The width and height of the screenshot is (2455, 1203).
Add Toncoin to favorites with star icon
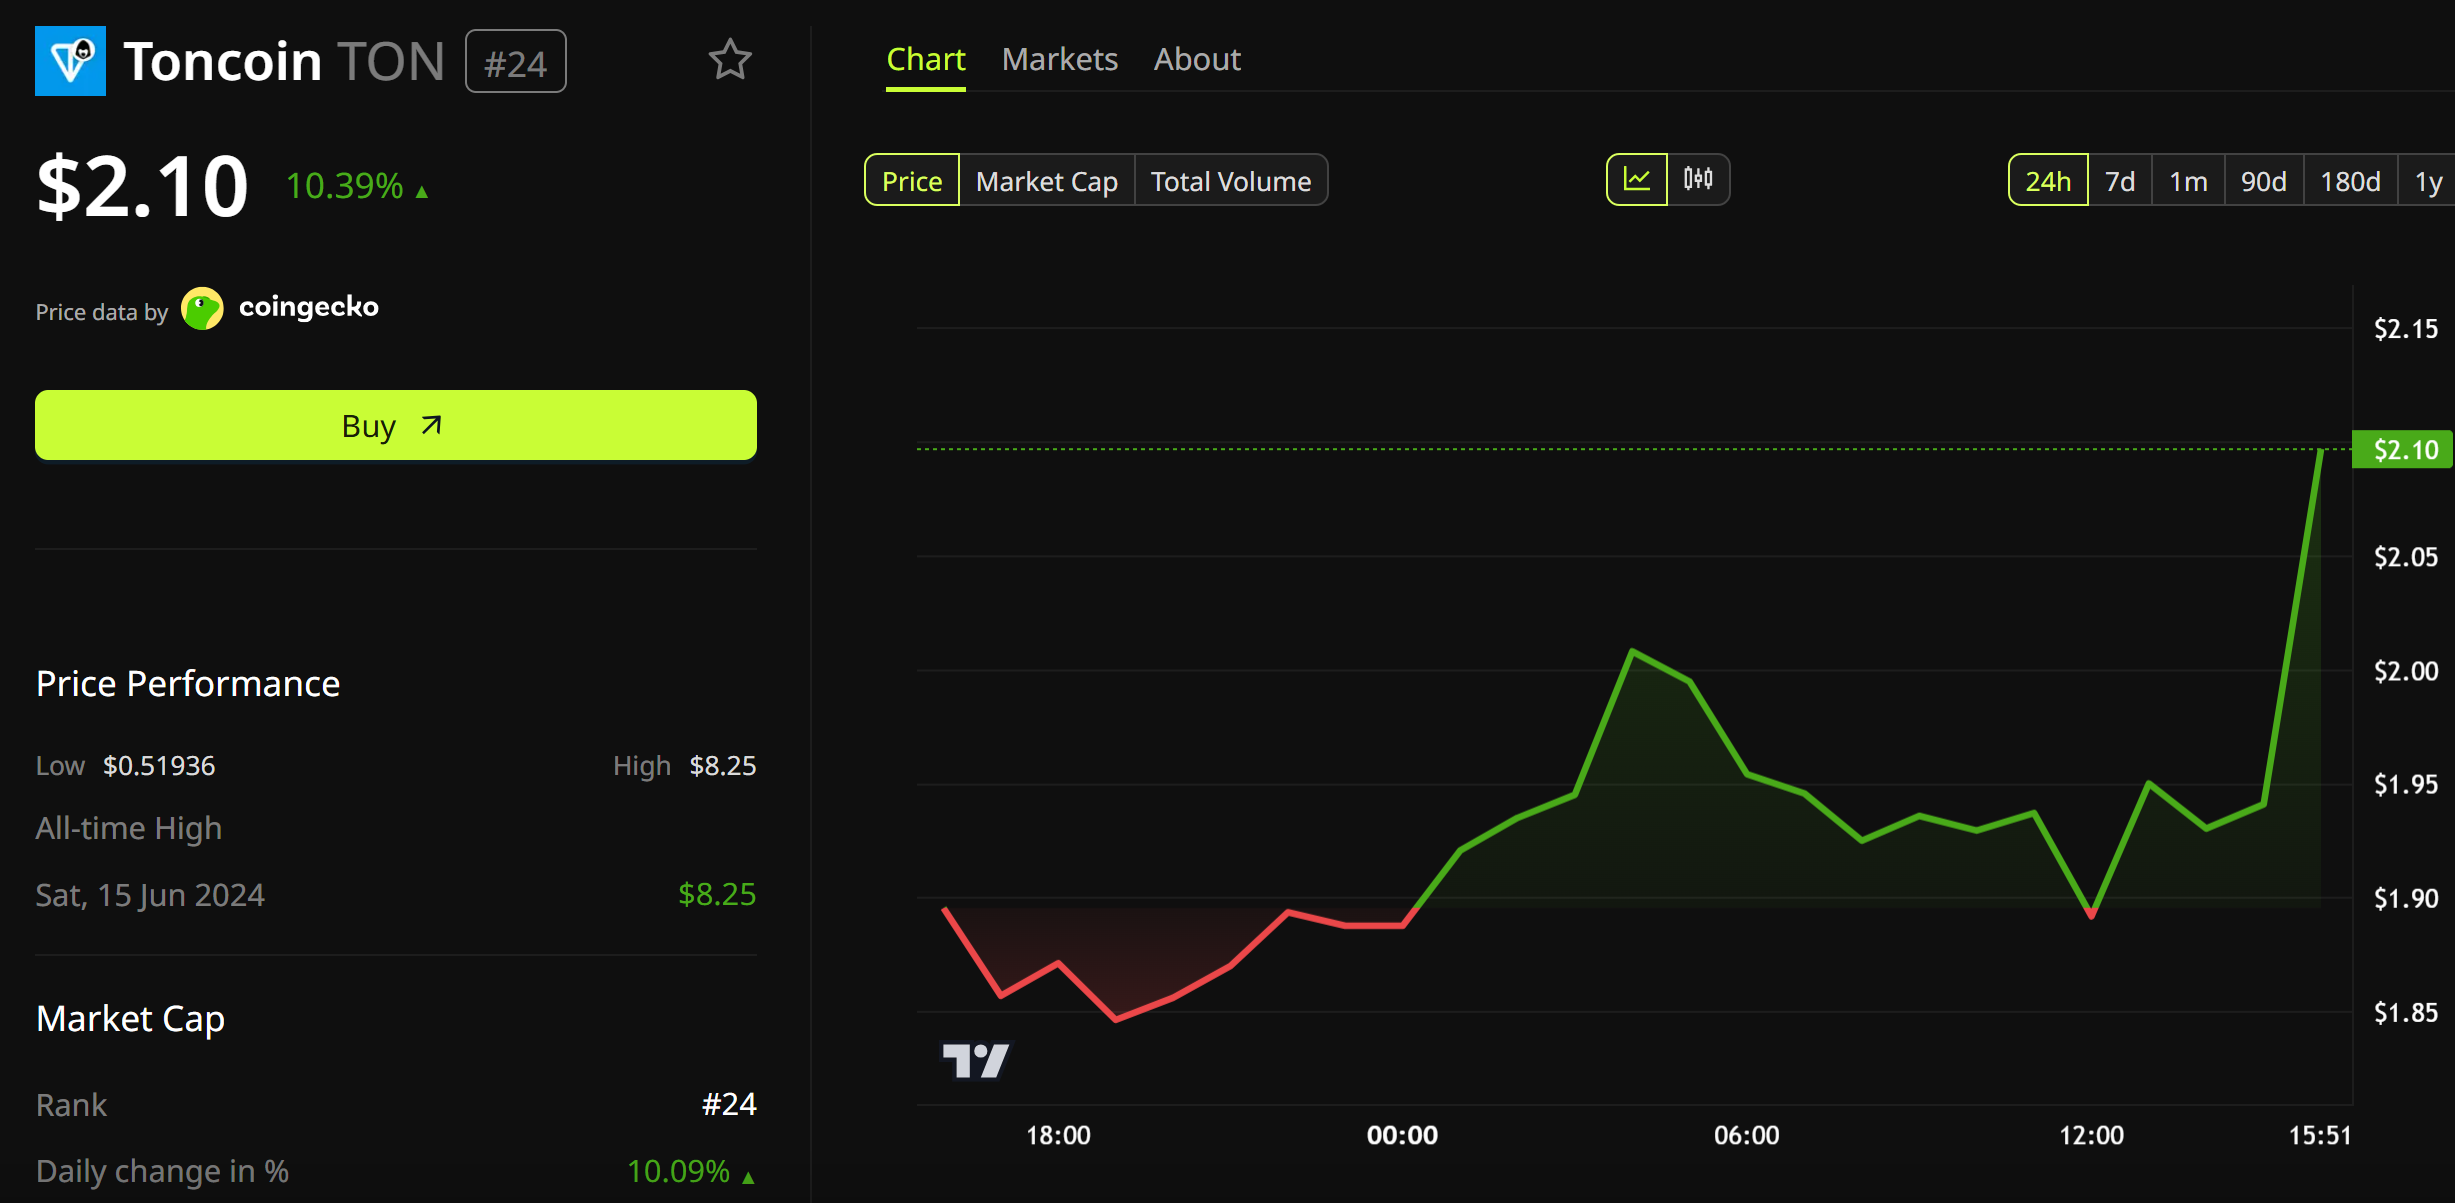[x=730, y=60]
